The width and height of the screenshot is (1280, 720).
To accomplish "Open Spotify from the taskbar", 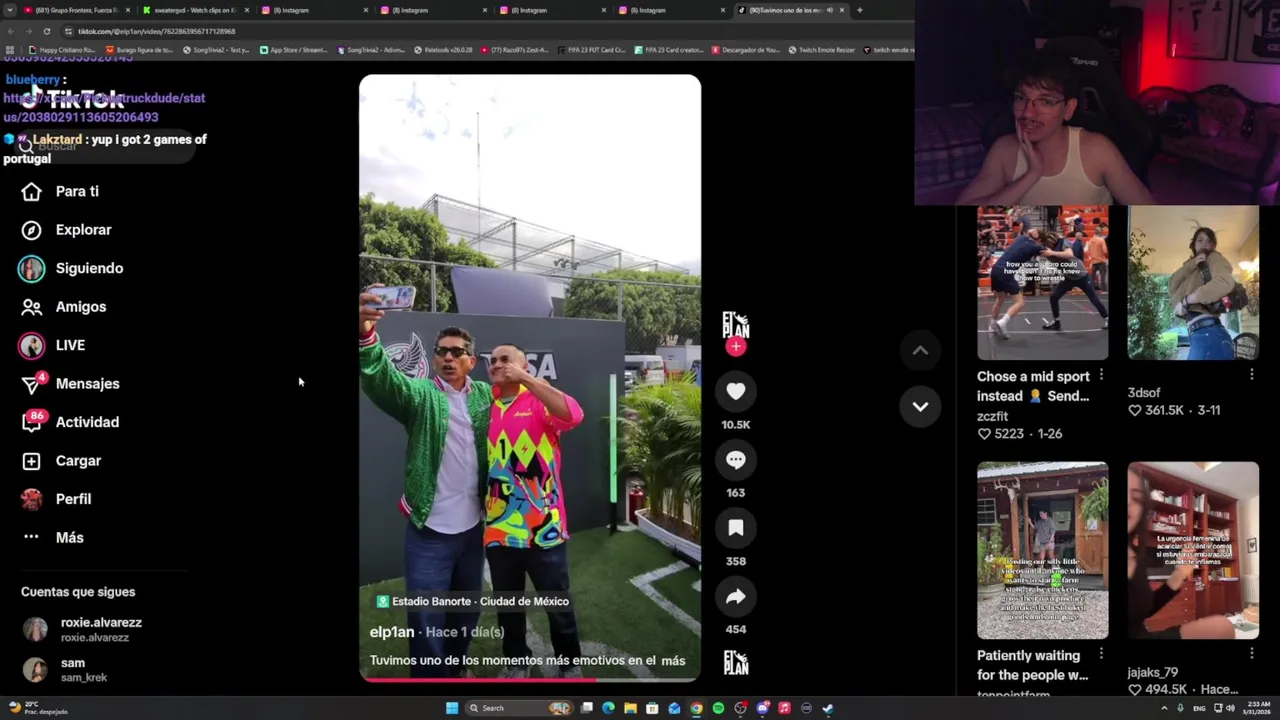I will (x=718, y=708).
